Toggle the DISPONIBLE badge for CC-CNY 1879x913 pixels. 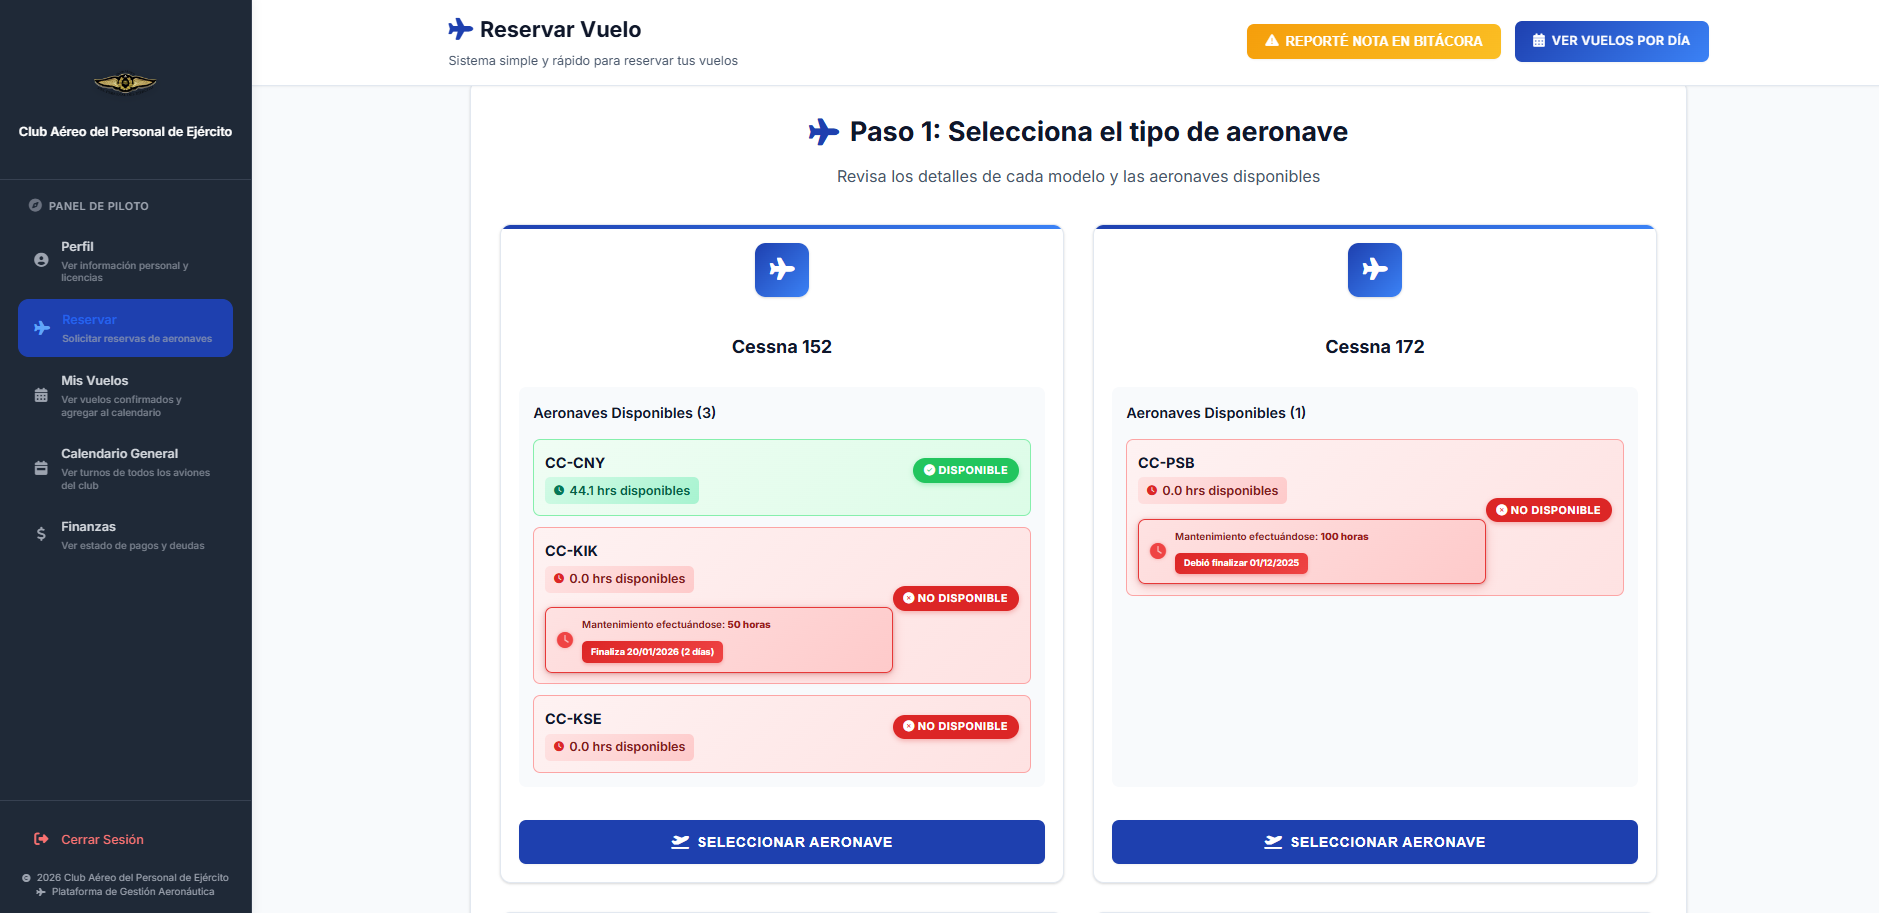[964, 470]
